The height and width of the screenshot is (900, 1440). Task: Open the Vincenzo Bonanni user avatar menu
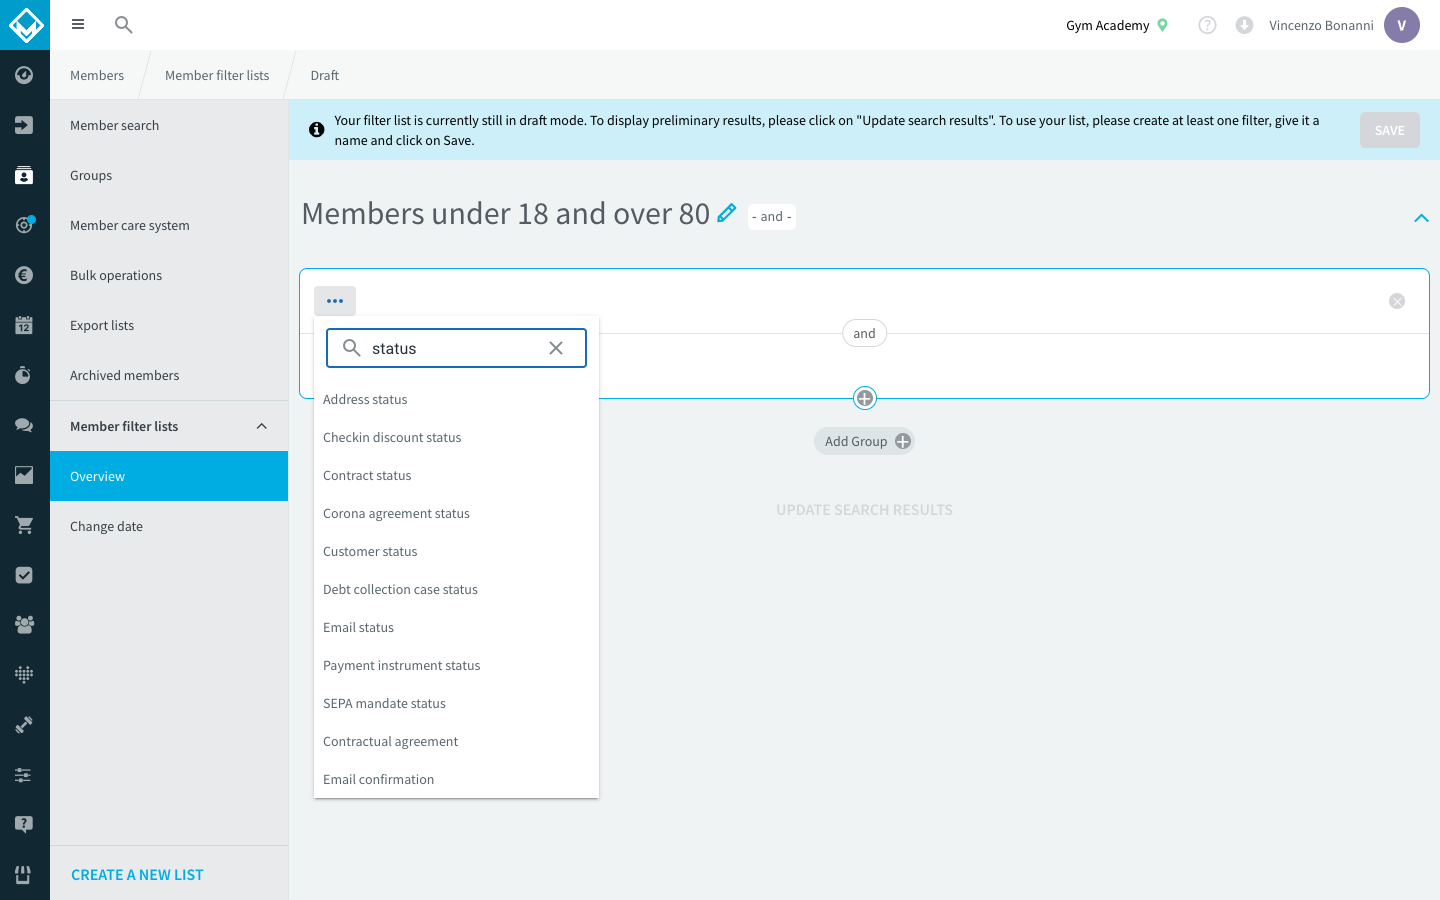coord(1402,25)
